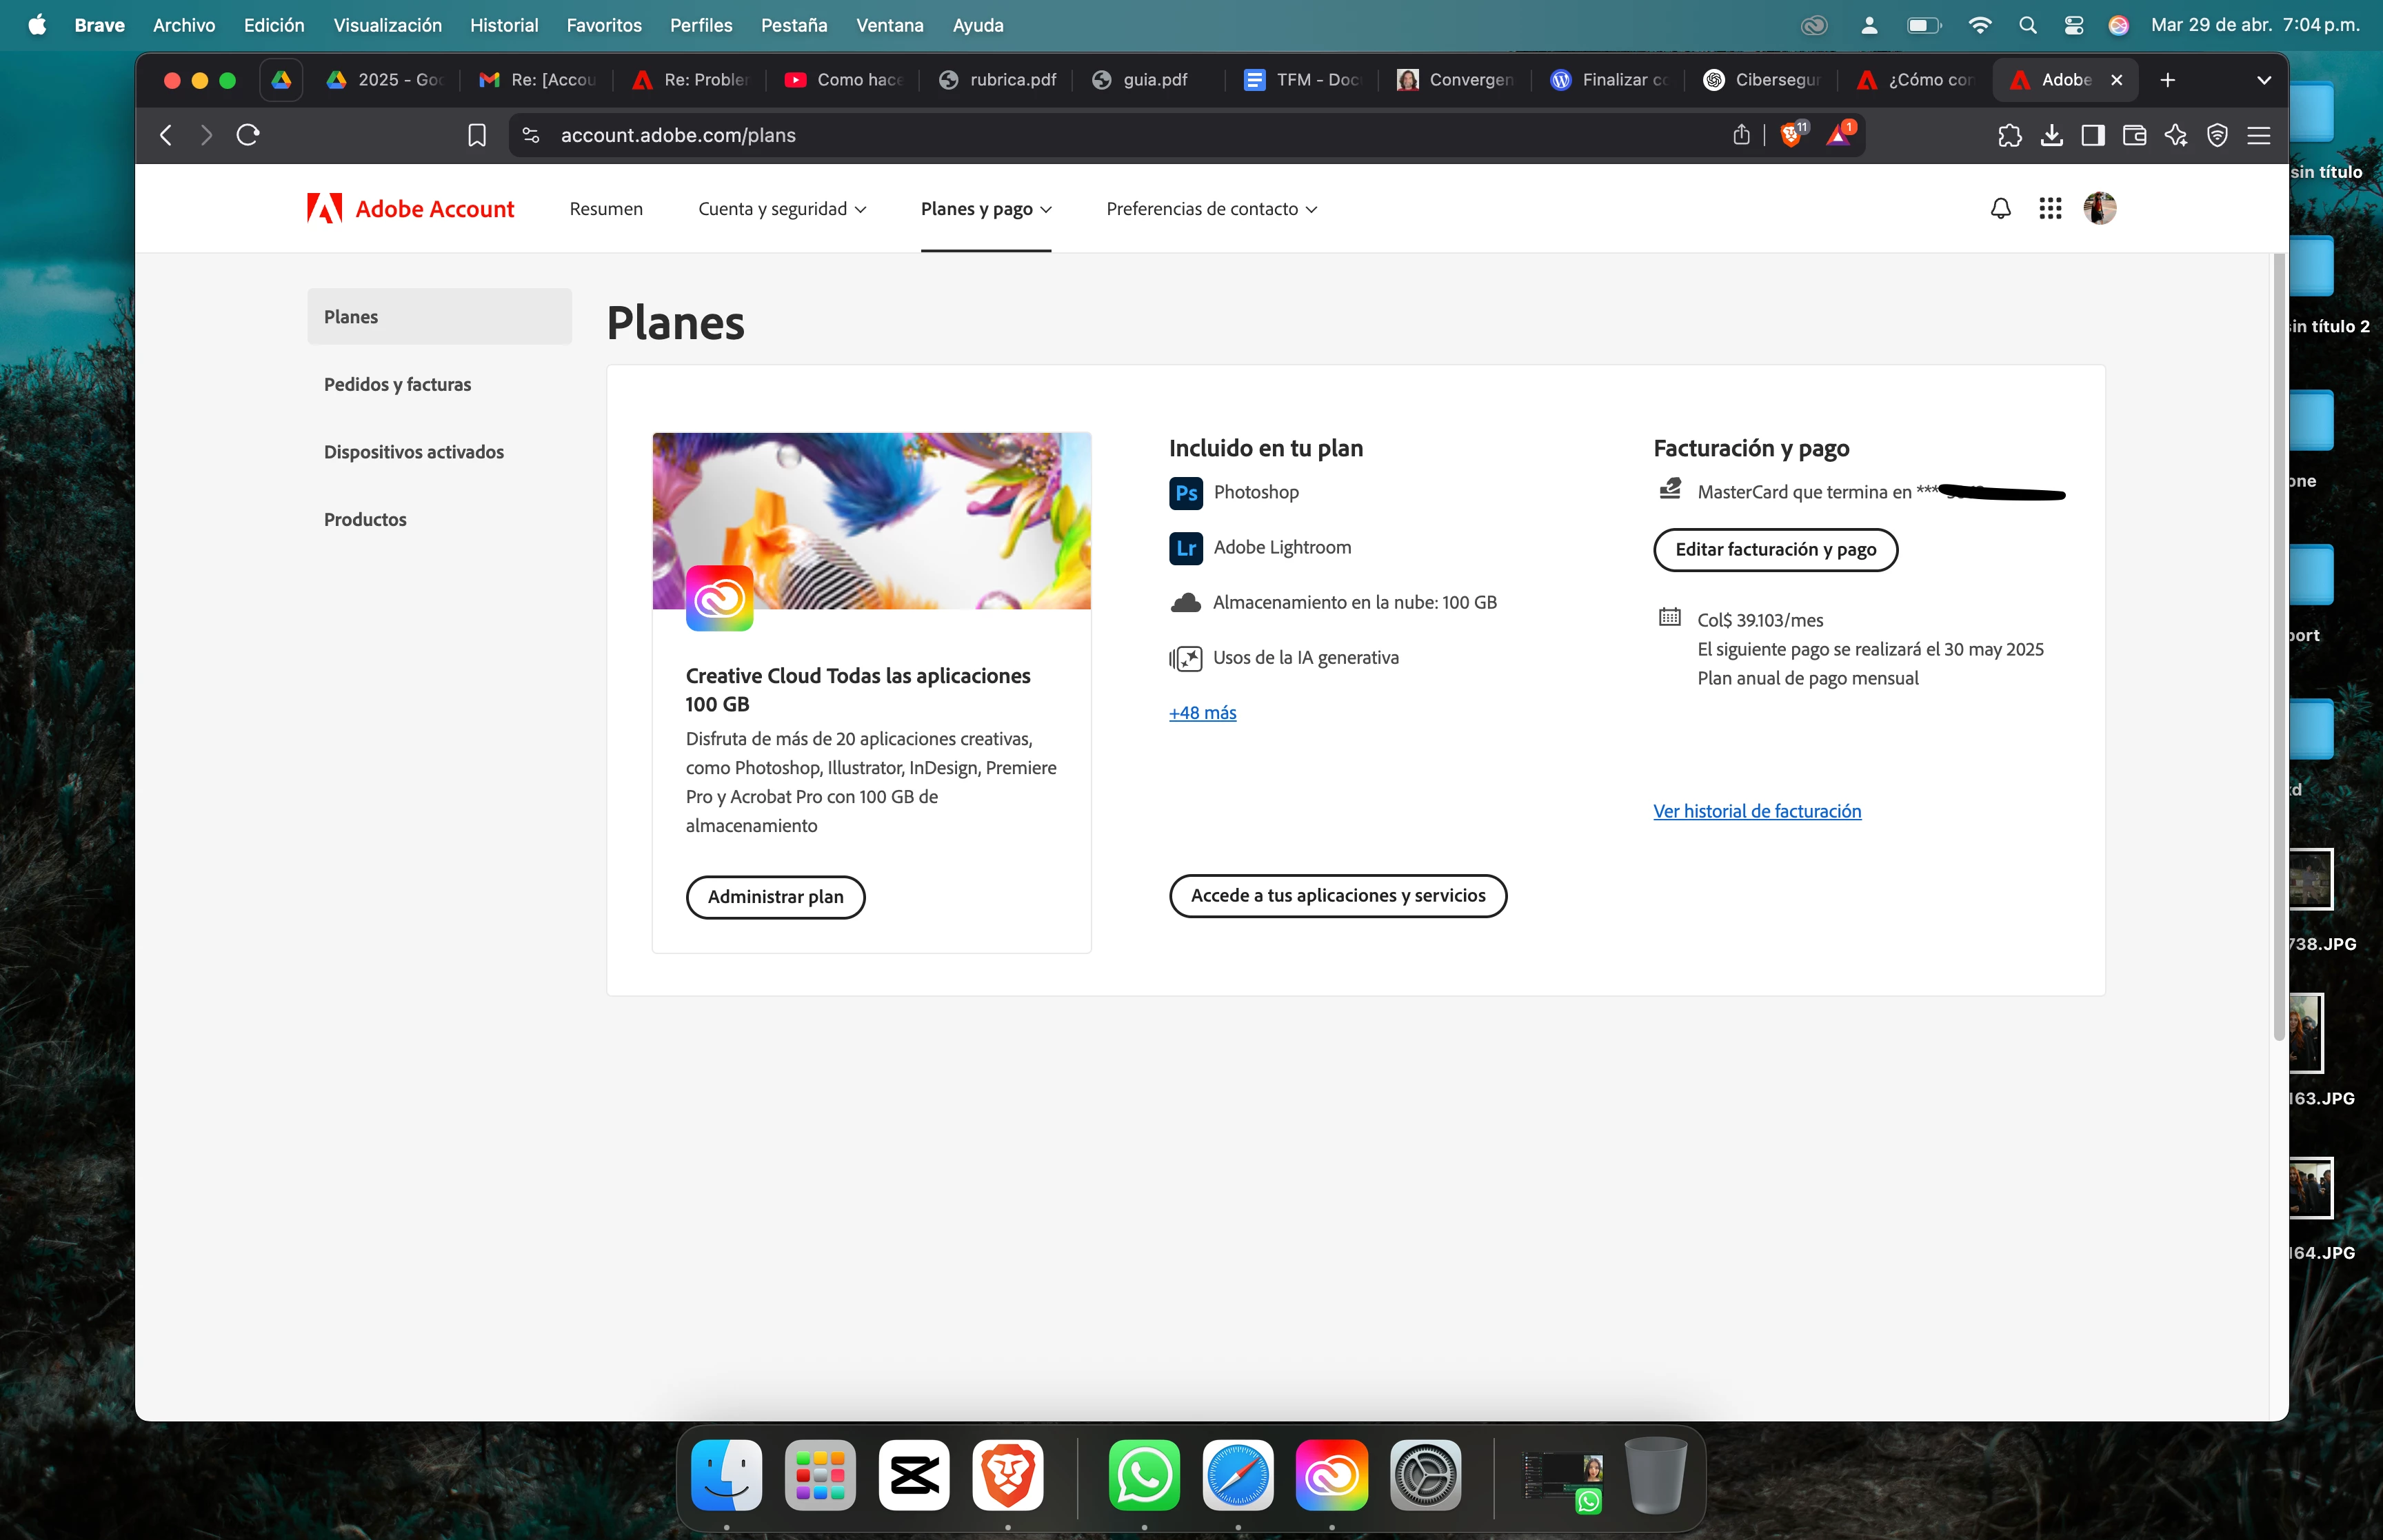Open the browser extensions puzzle icon

(2009, 135)
